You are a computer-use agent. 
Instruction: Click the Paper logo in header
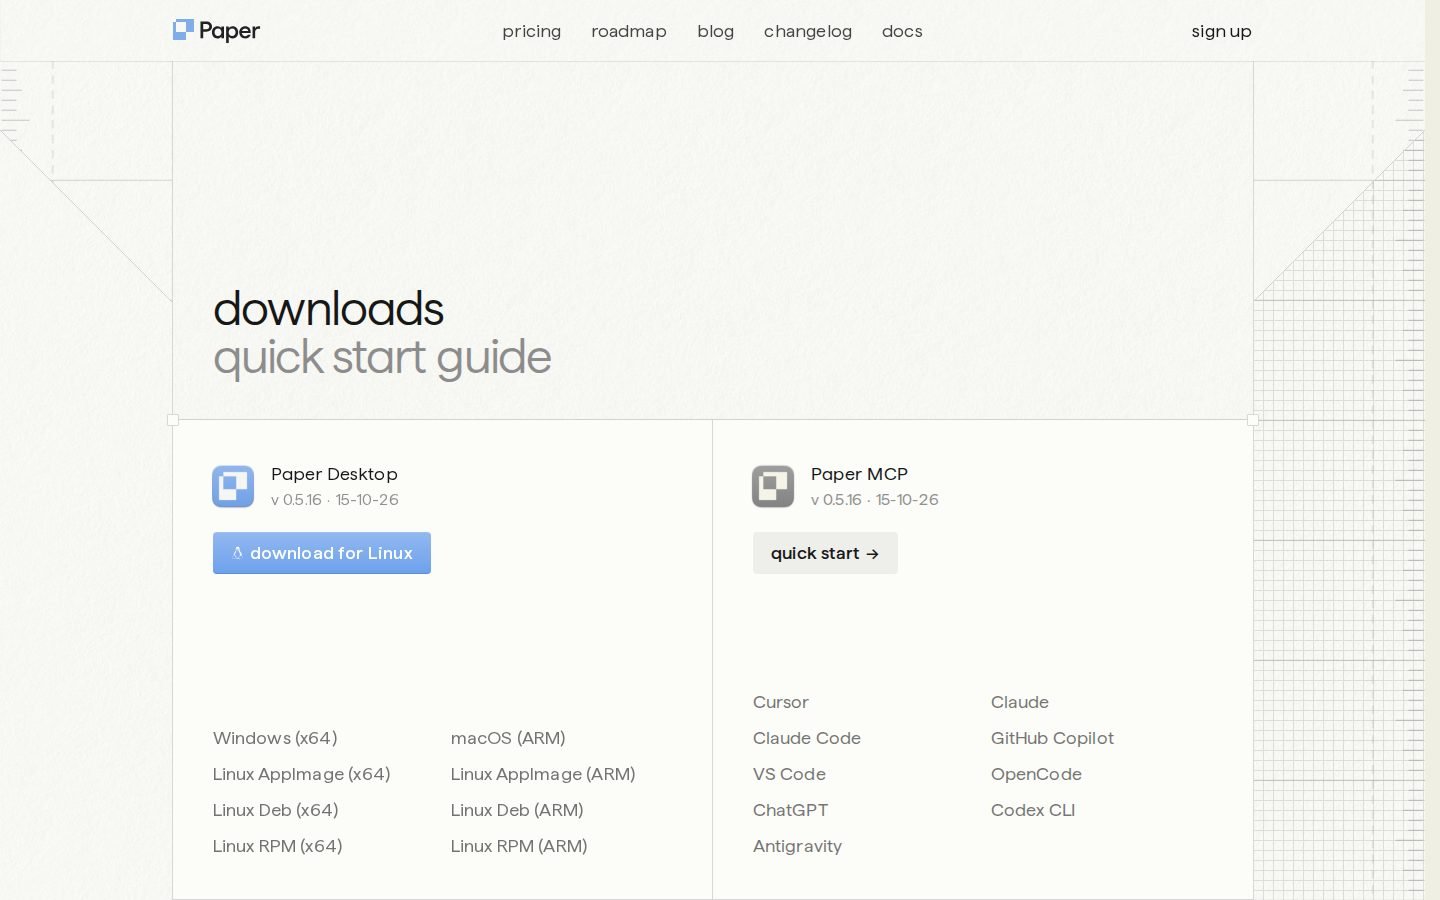[x=216, y=31]
